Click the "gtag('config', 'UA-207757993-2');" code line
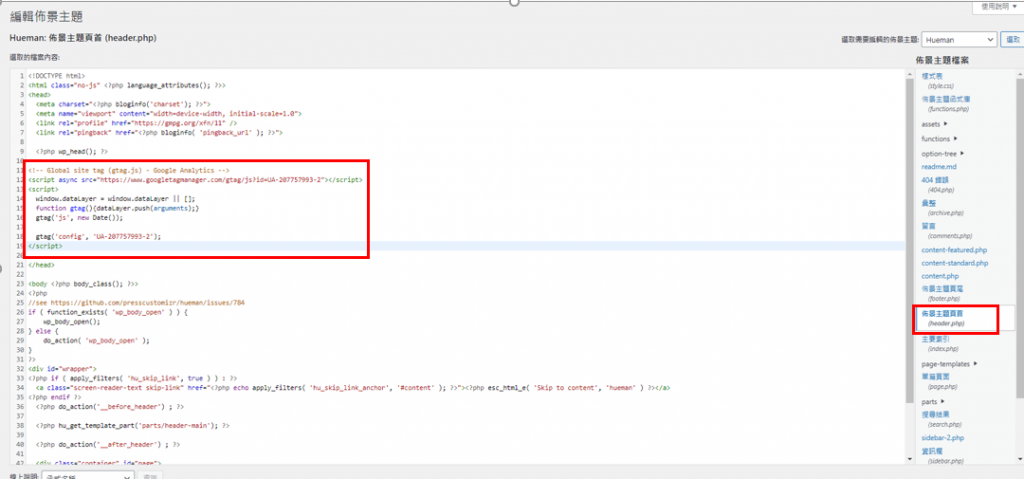Image resolution: width=1024 pixels, height=479 pixels. click(x=98, y=236)
